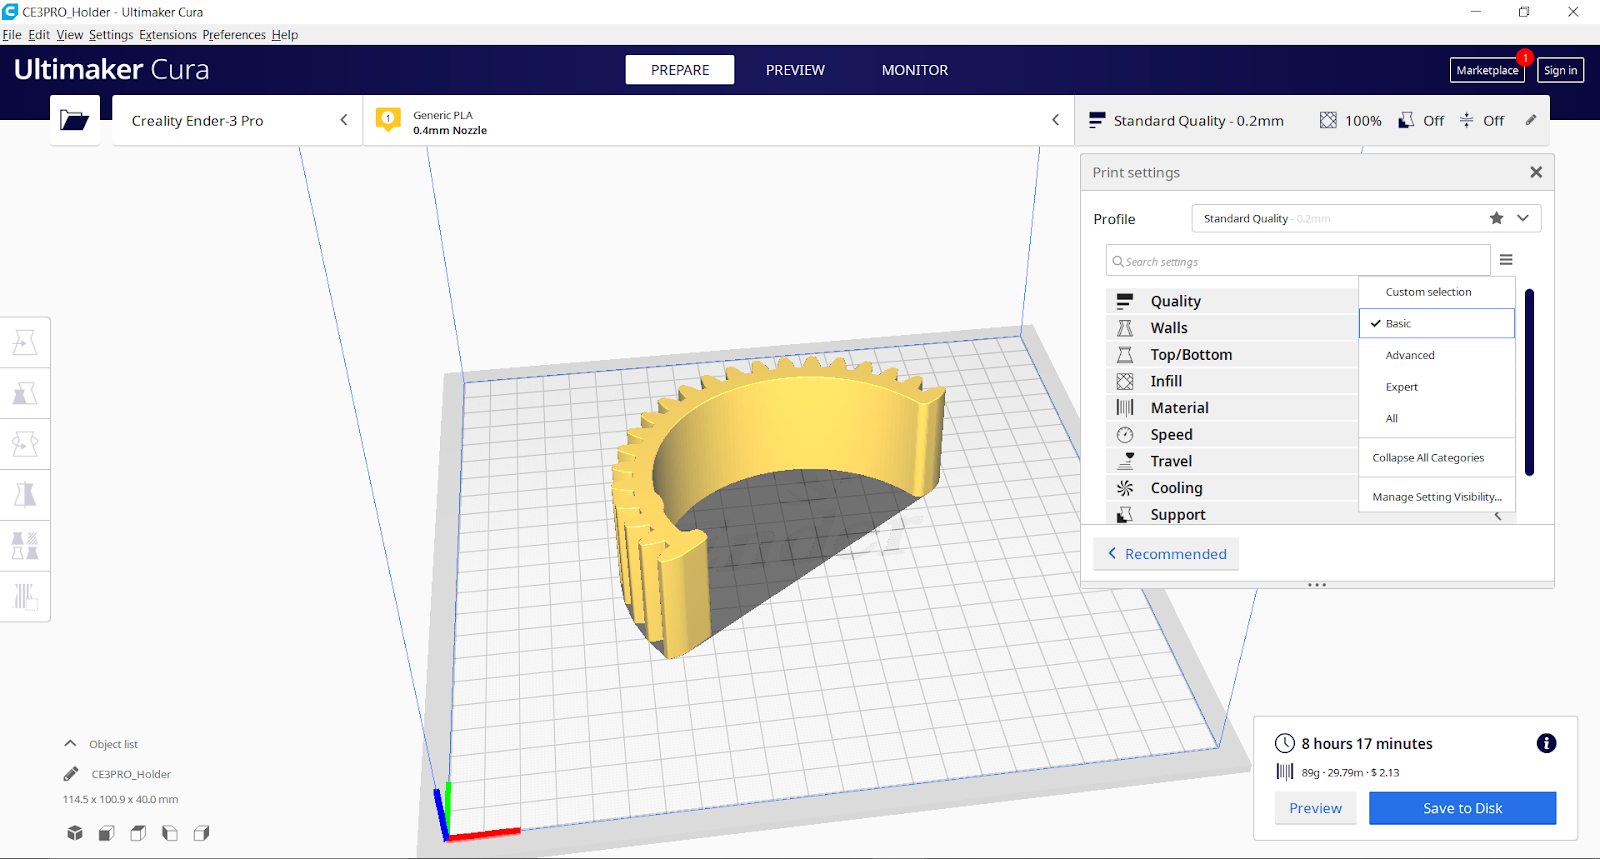
Task: Expand the Quality settings category
Action: 1232,301
